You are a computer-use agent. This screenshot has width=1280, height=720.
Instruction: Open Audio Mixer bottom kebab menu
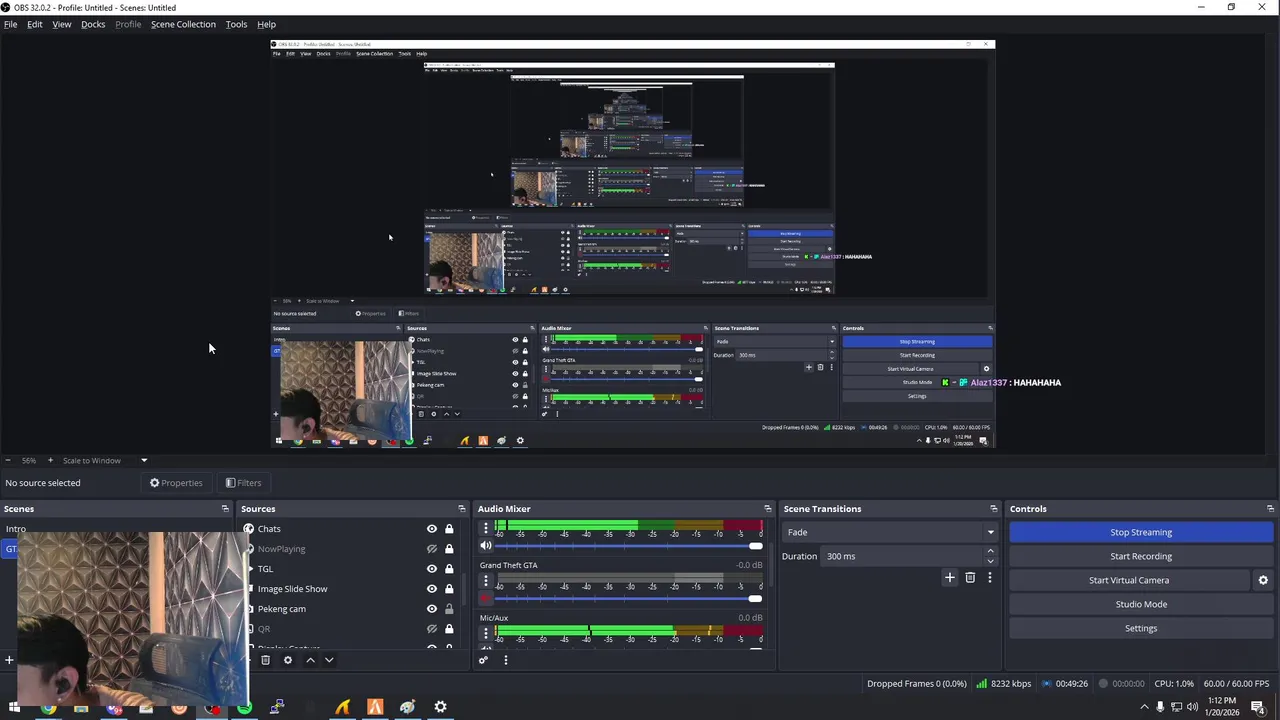point(506,660)
